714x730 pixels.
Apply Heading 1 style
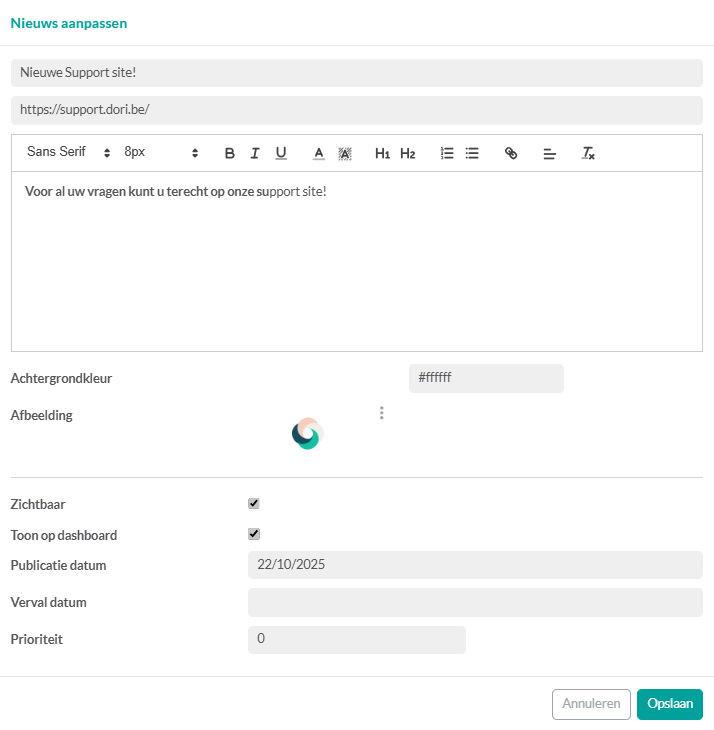pos(382,153)
